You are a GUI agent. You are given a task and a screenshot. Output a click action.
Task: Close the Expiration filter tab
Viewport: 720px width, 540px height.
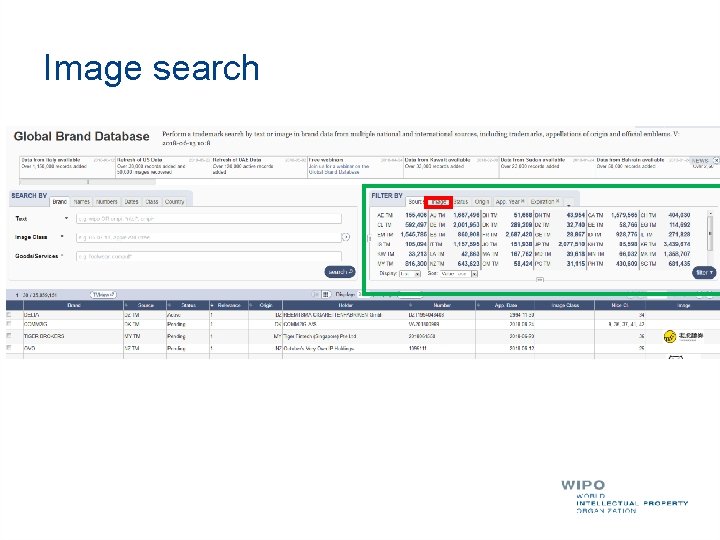coord(557,201)
